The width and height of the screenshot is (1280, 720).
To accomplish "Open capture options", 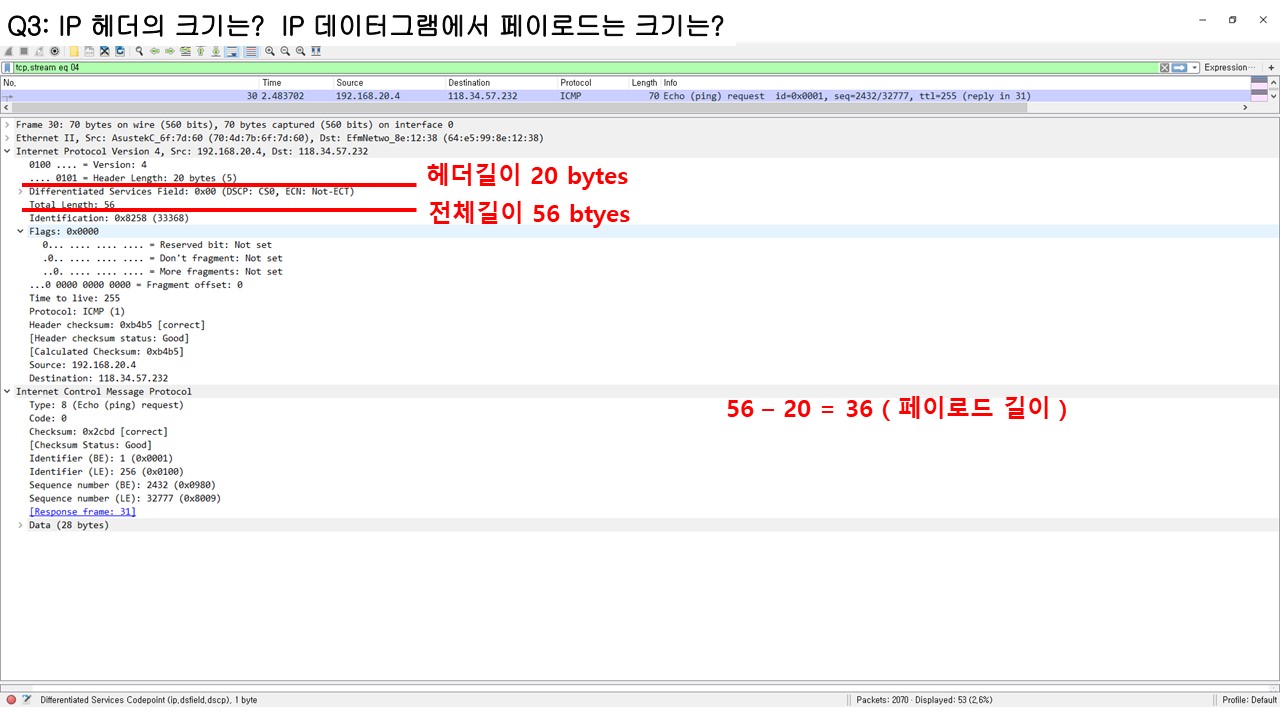I will point(54,51).
